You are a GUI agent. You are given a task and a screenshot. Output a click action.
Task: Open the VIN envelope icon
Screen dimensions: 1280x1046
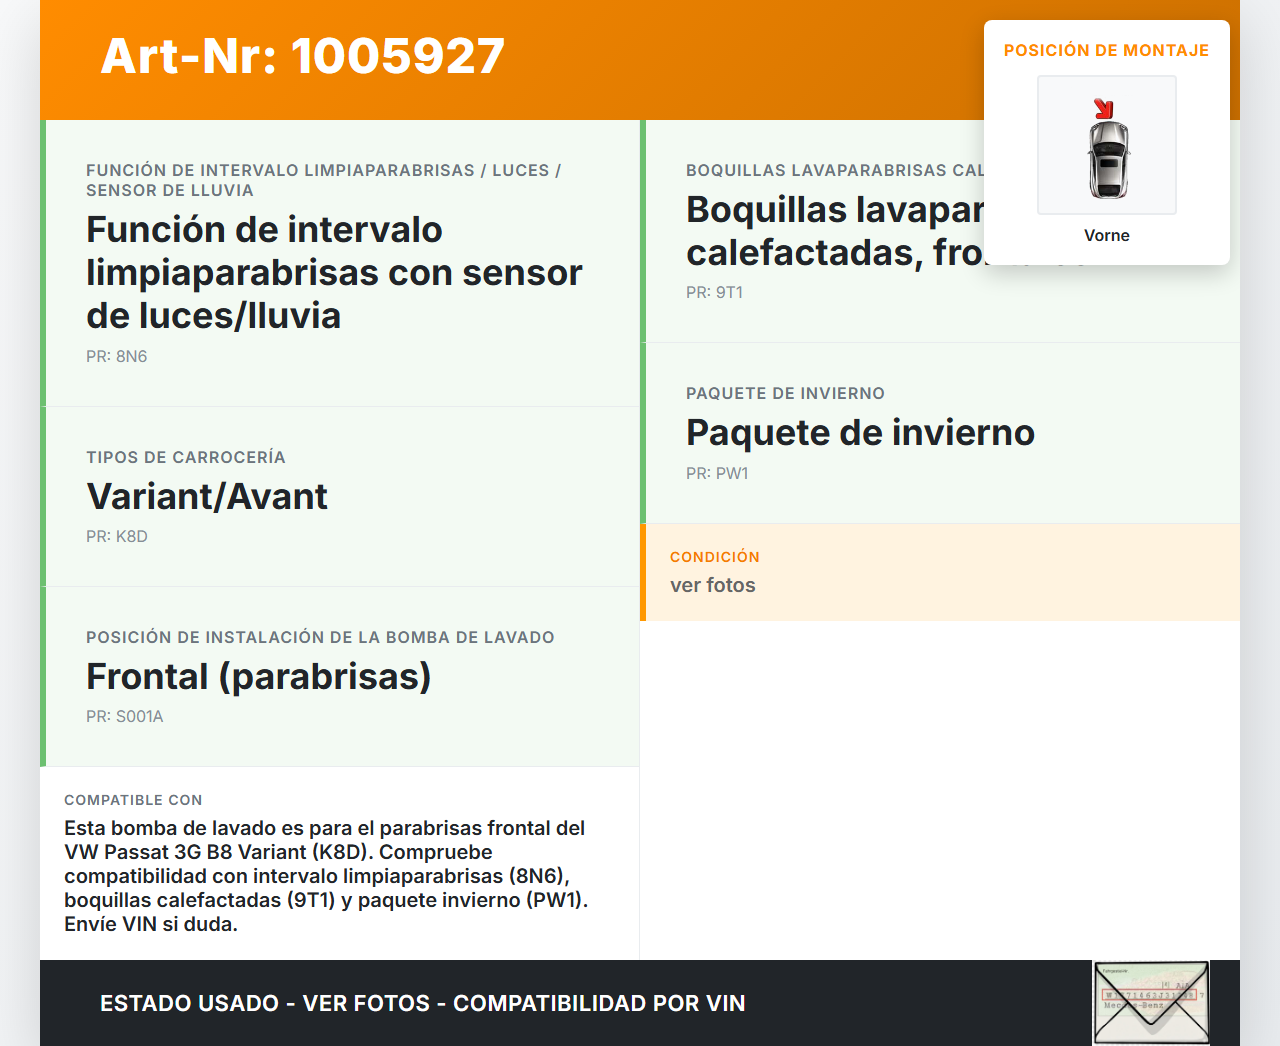1151,1002
